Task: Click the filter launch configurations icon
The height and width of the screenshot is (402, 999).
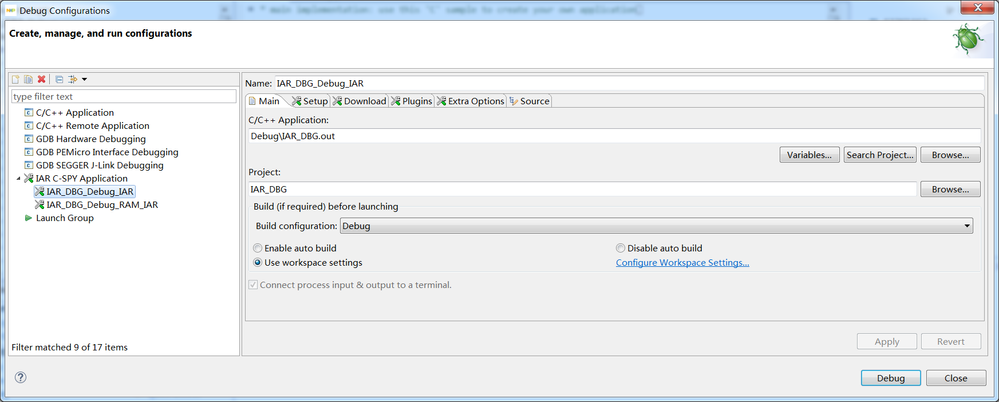Action: pos(73,80)
